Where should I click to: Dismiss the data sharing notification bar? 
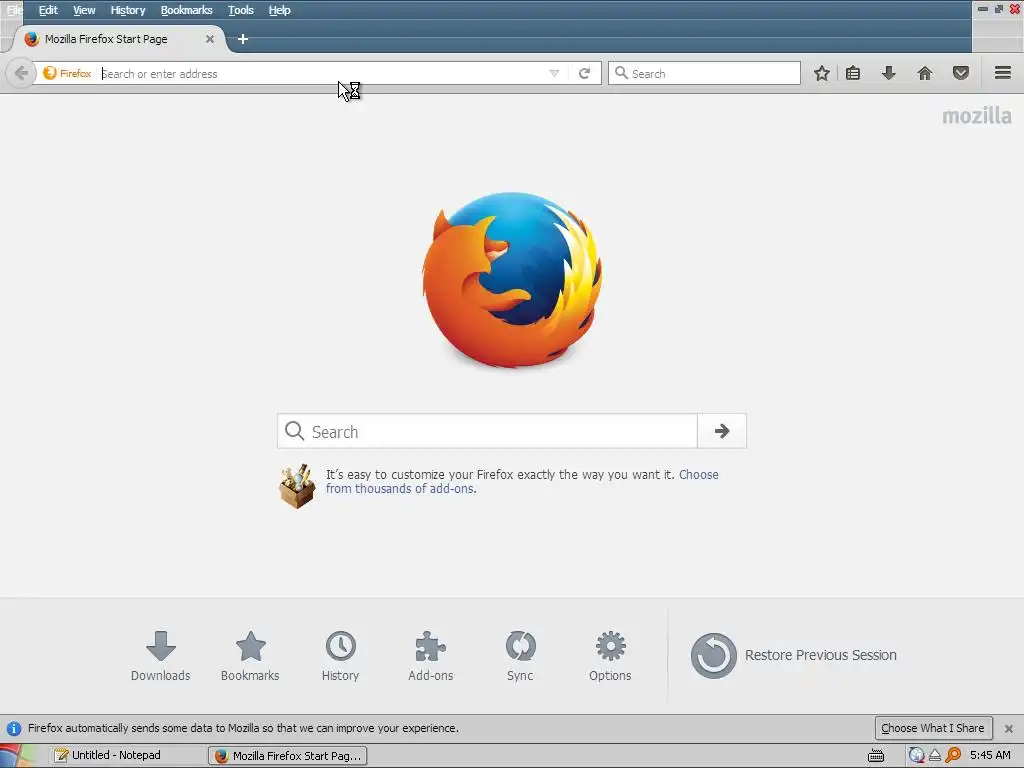[x=1008, y=728]
